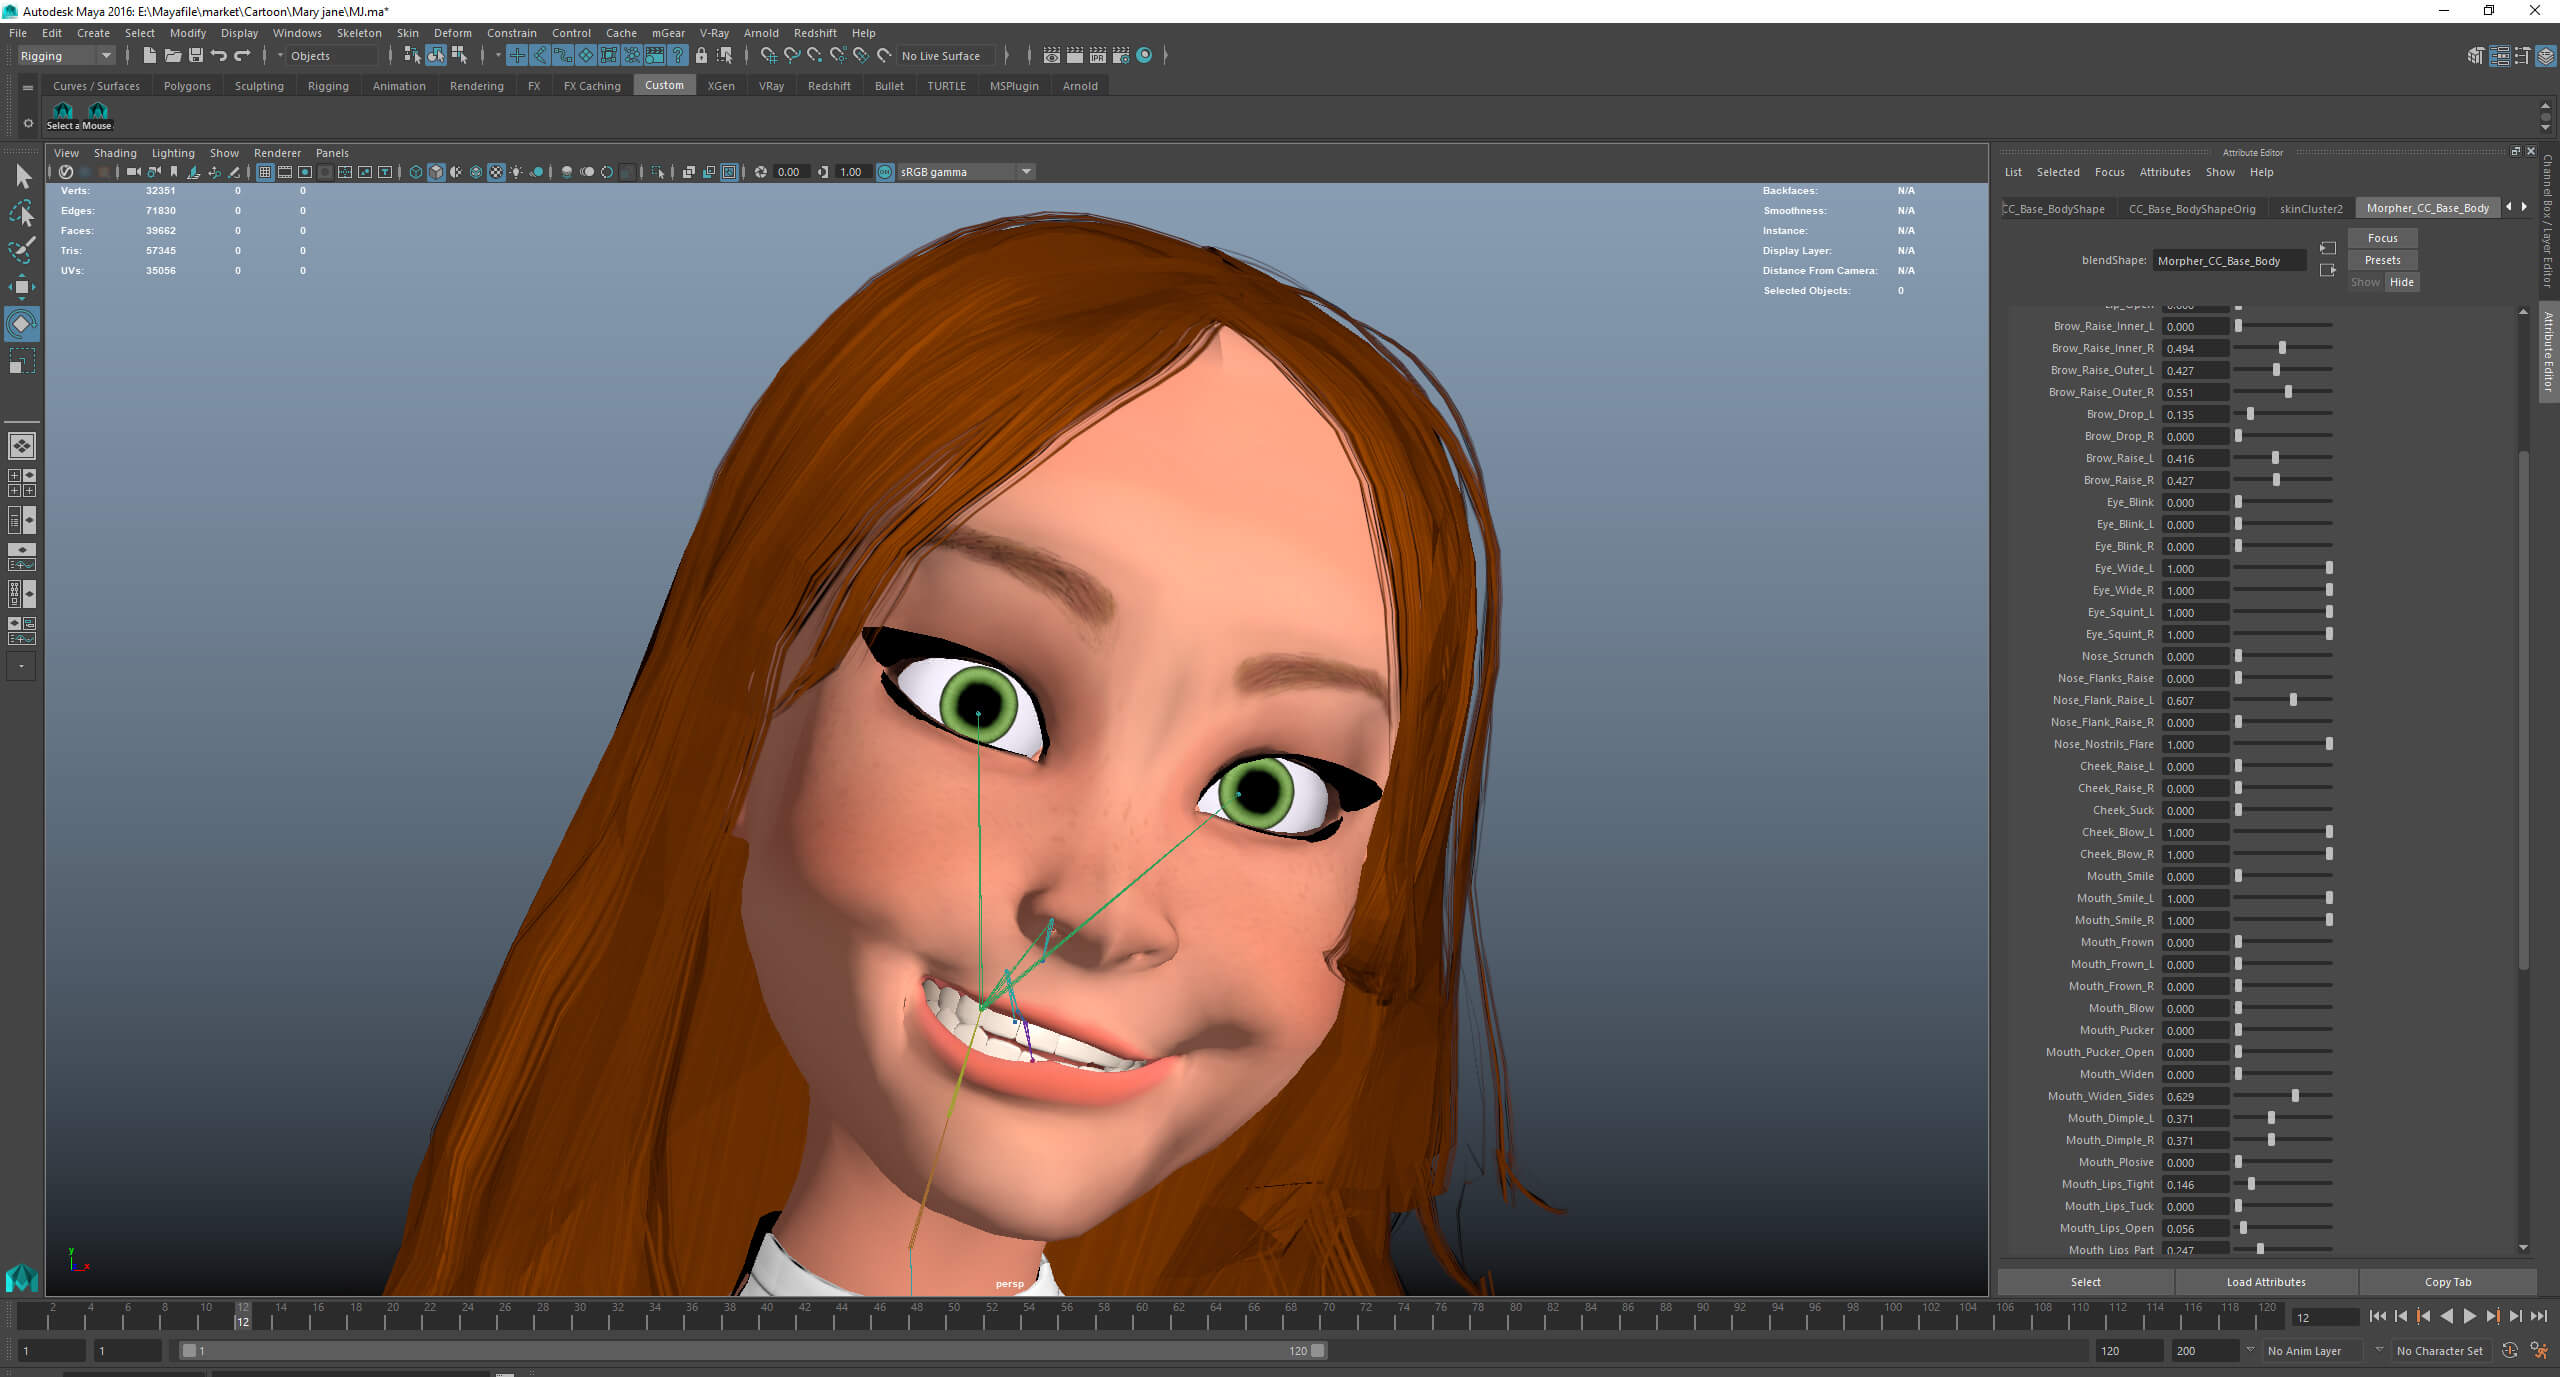Click the Nose_Flank_Raise_L value field
This screenshot has height=1377, width=2560.
click(x=2194, y=700)
